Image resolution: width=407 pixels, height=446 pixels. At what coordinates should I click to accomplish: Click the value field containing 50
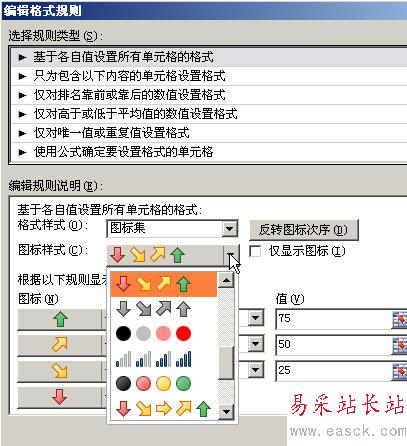[334, 345]
